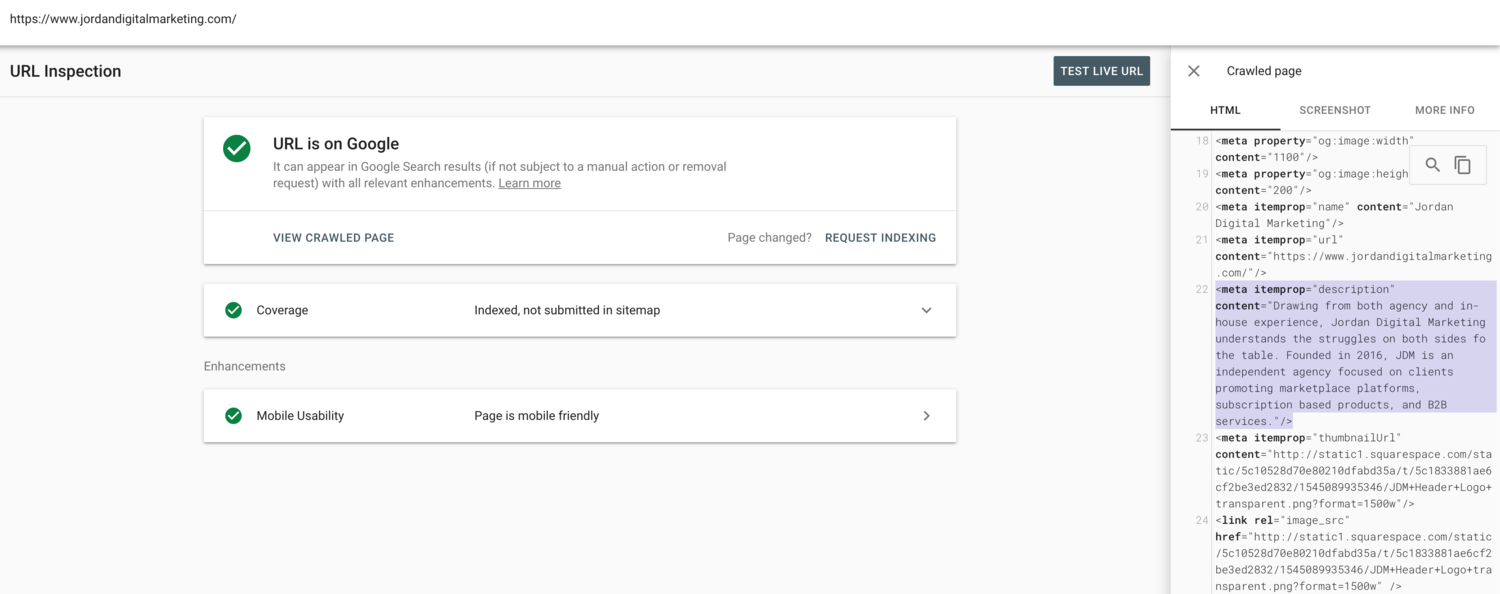Expand the Mobile Usability details
This screenshot has width=1500, height=594.
tap(925, 415)
